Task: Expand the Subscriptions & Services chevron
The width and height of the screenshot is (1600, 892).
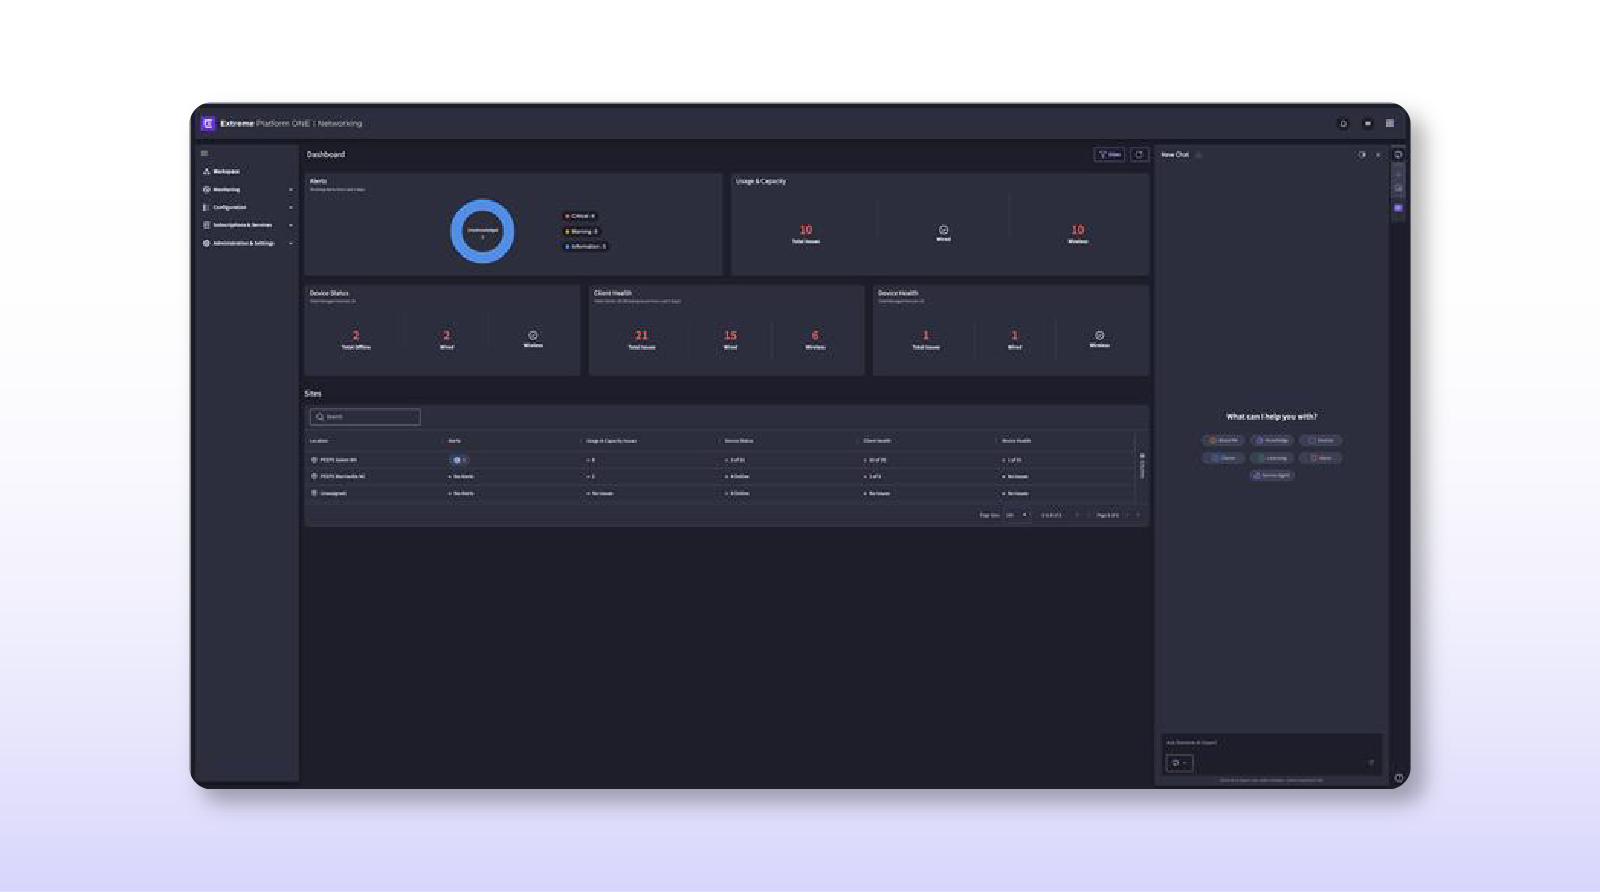Action: pyautogui.click(x=291, y=225)
